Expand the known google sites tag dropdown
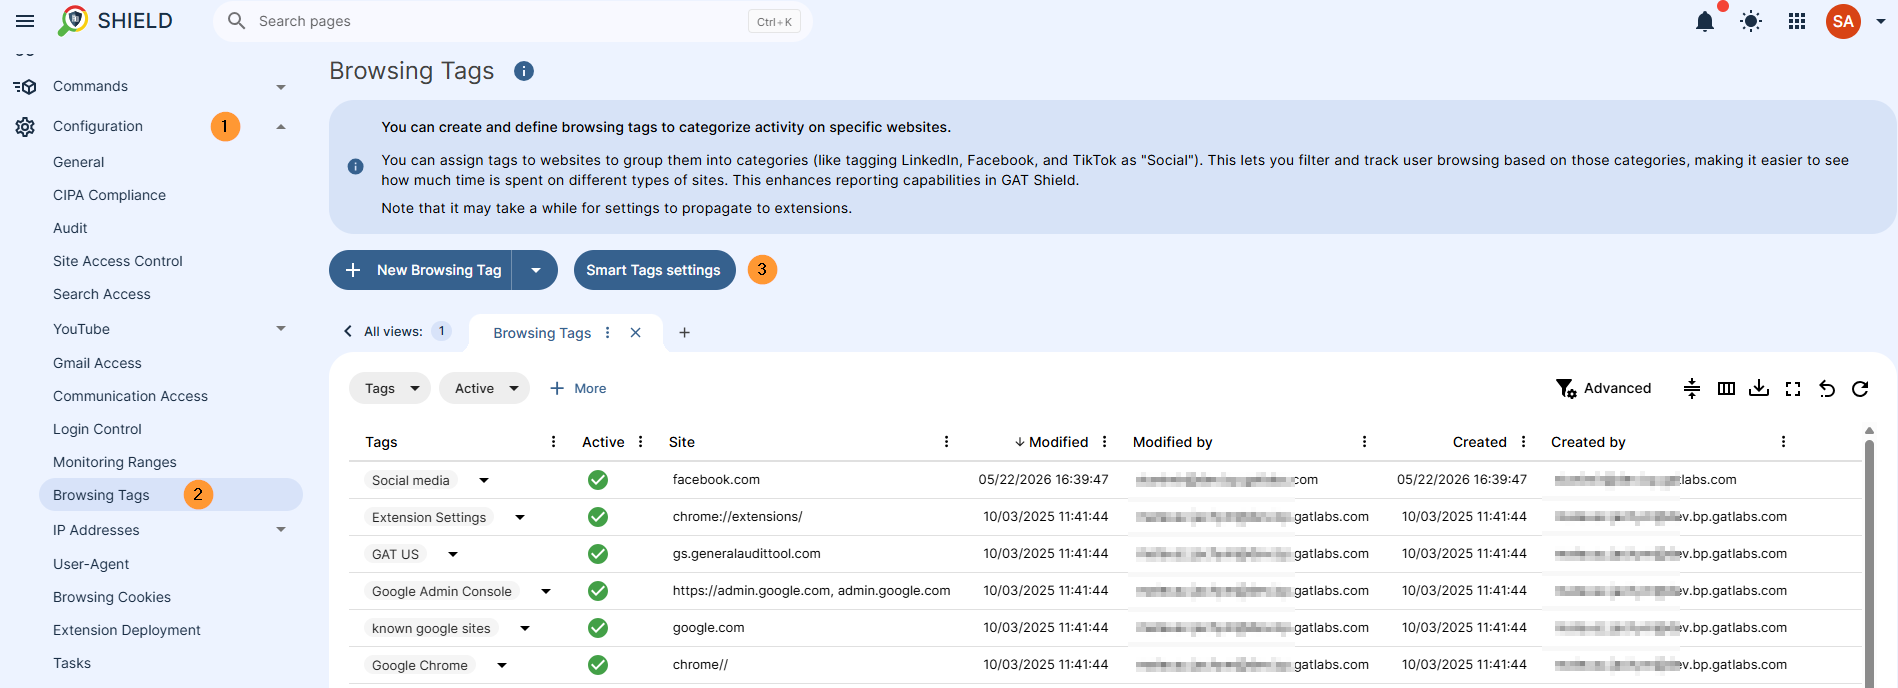The height and width of the screenshot is (688, 1898). coord(525,628)
